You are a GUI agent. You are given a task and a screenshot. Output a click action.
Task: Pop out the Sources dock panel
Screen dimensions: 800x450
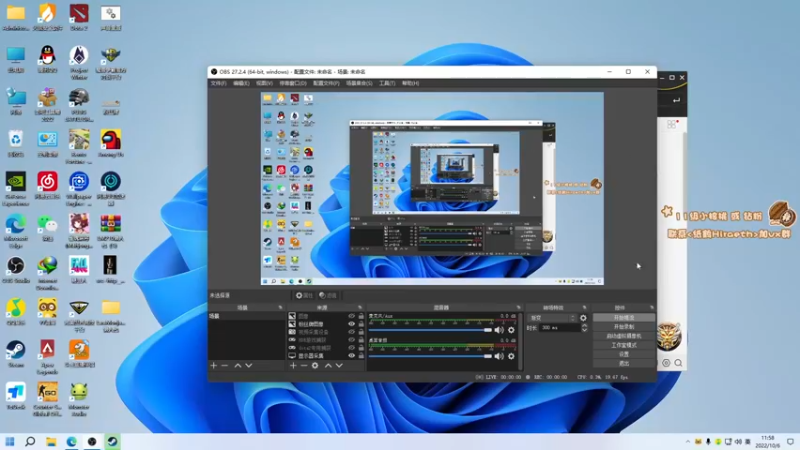[x=360, y=308]
